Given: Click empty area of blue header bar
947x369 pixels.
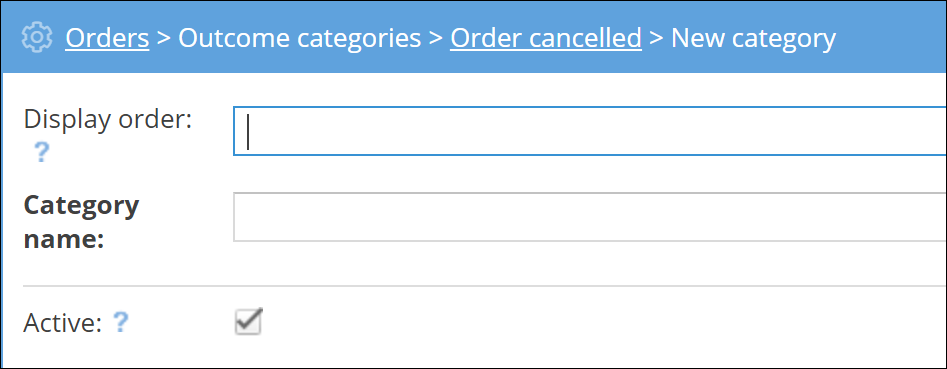Looking at the screenshot, I should click(x=891, y=37).
